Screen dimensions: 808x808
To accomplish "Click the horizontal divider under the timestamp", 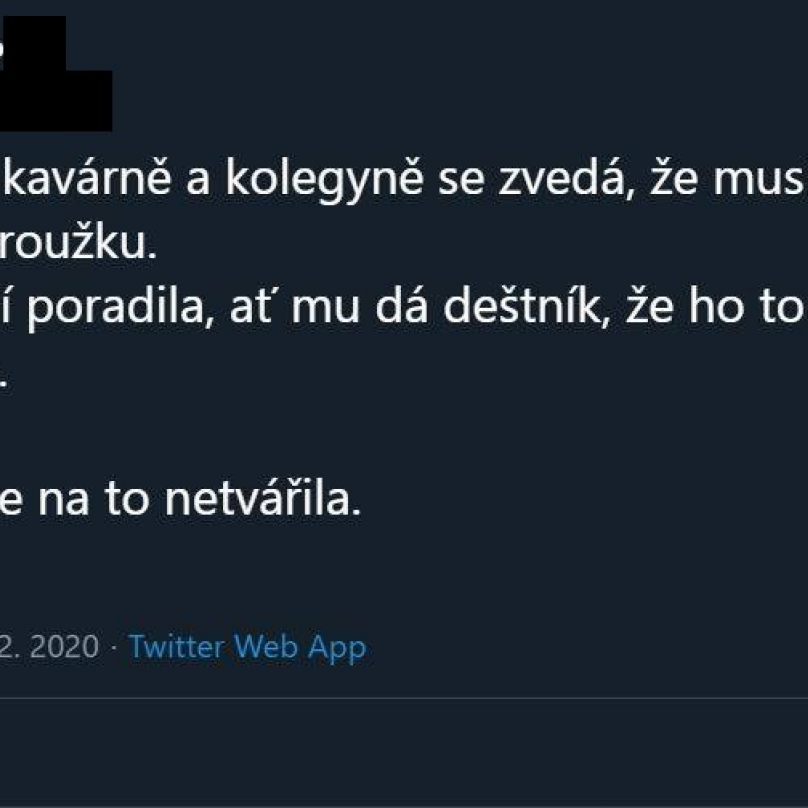I will 404,699.
